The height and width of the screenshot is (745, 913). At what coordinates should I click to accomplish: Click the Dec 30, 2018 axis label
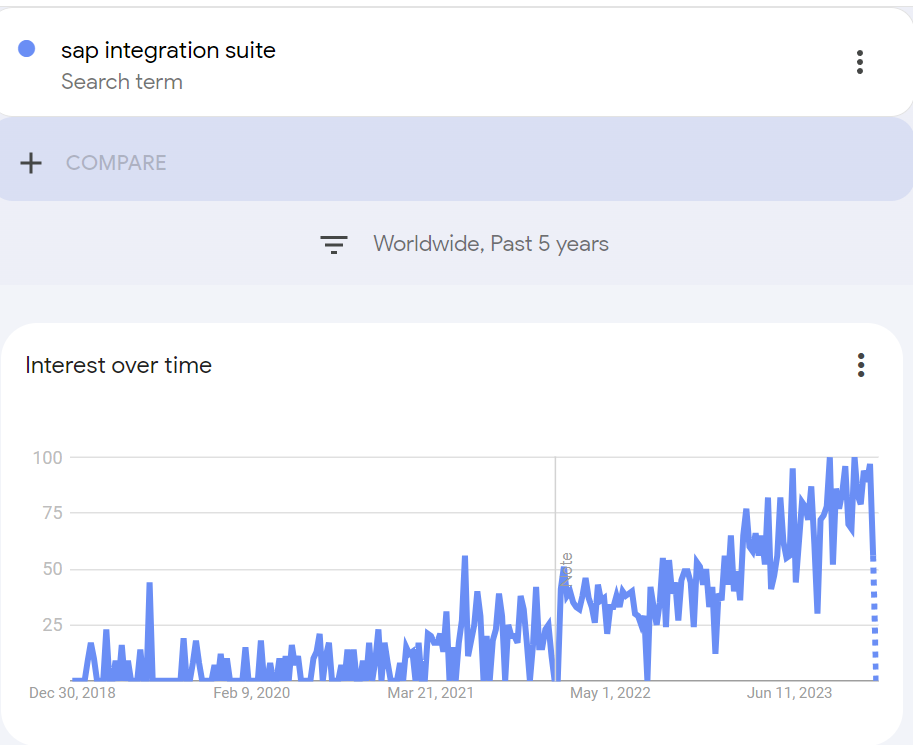tap(72, 693)
